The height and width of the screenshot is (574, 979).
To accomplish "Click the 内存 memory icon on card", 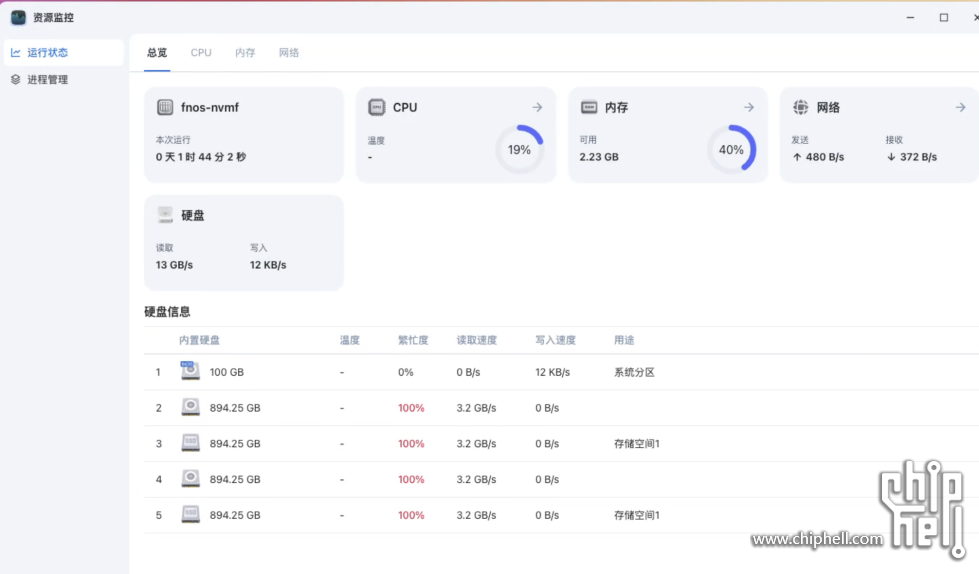I will click(589, 107).
